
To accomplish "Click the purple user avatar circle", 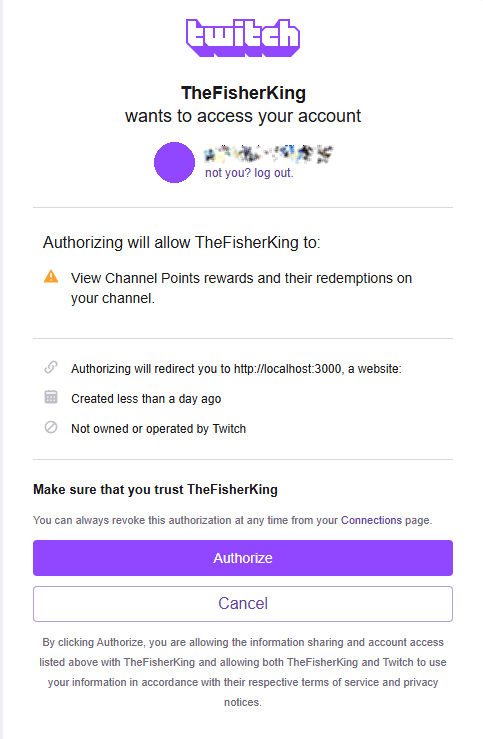I will tap(174, 163).
